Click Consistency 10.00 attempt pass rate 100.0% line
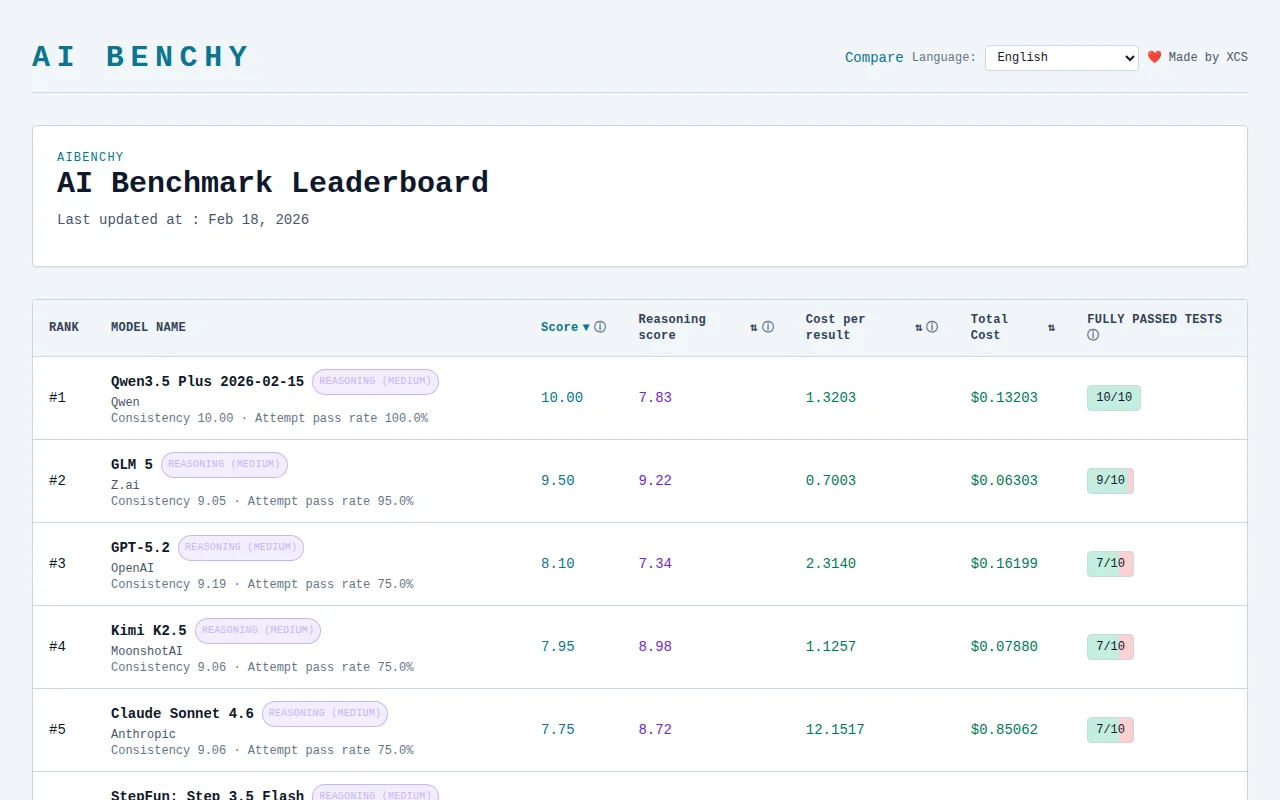The width and height of the screenshot is (1280, 800). coord(269,418)
